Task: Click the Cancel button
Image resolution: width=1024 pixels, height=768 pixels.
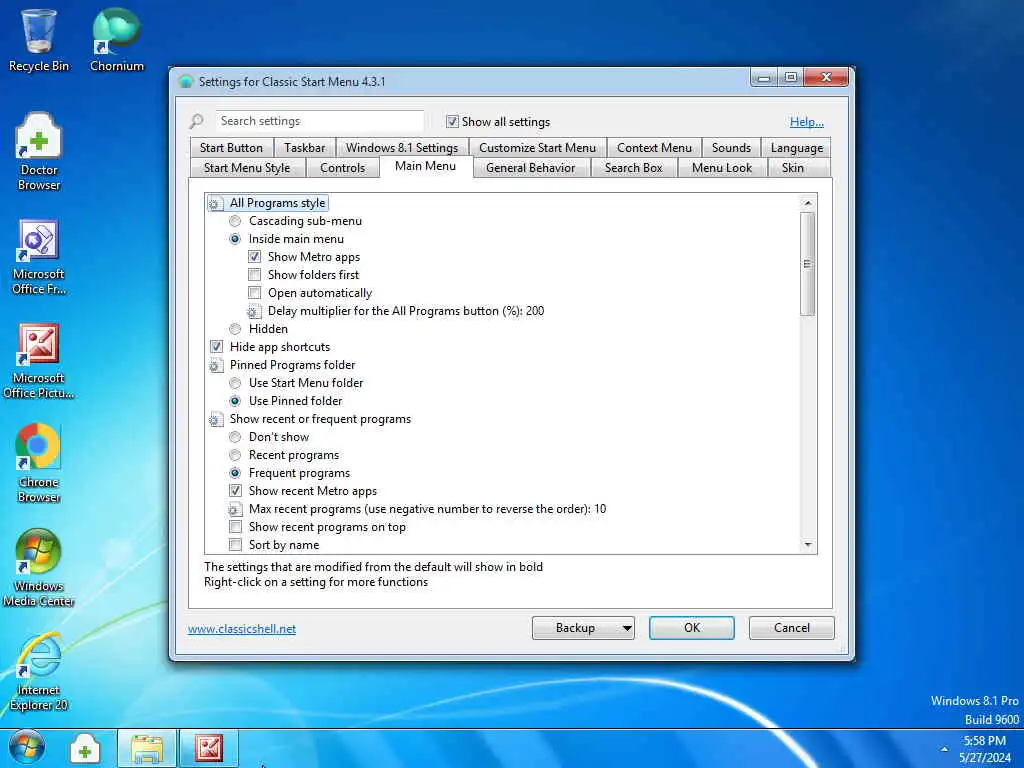Action: pyautogui.click(x=792, y=628)
